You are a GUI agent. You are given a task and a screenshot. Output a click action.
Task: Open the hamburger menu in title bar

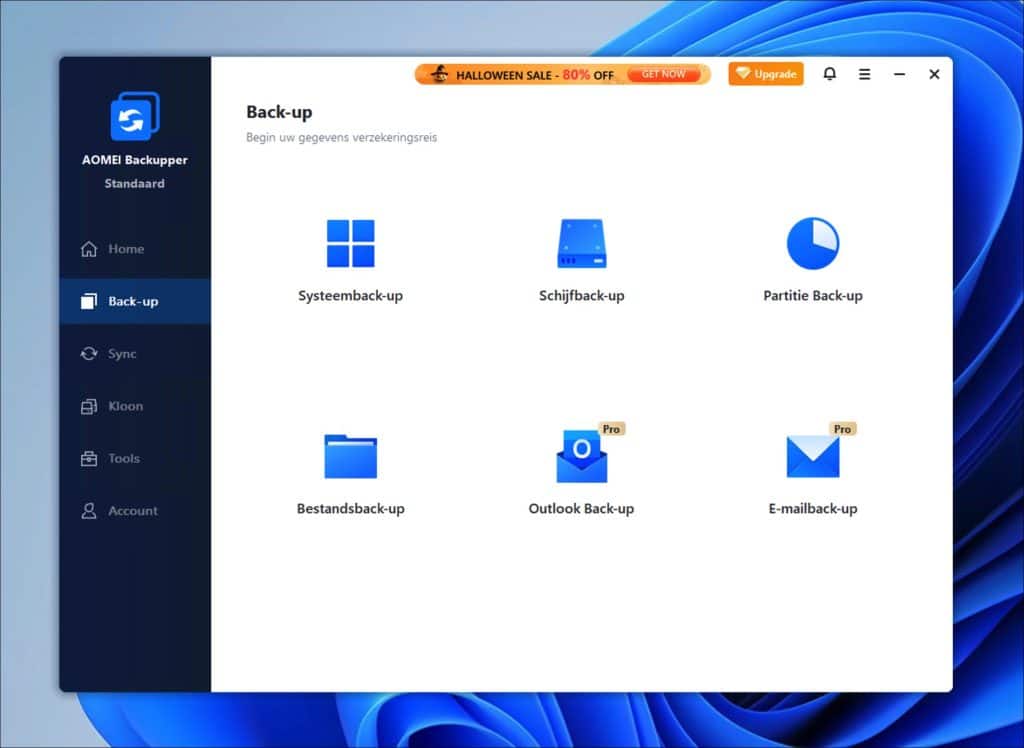coord(864,74)
